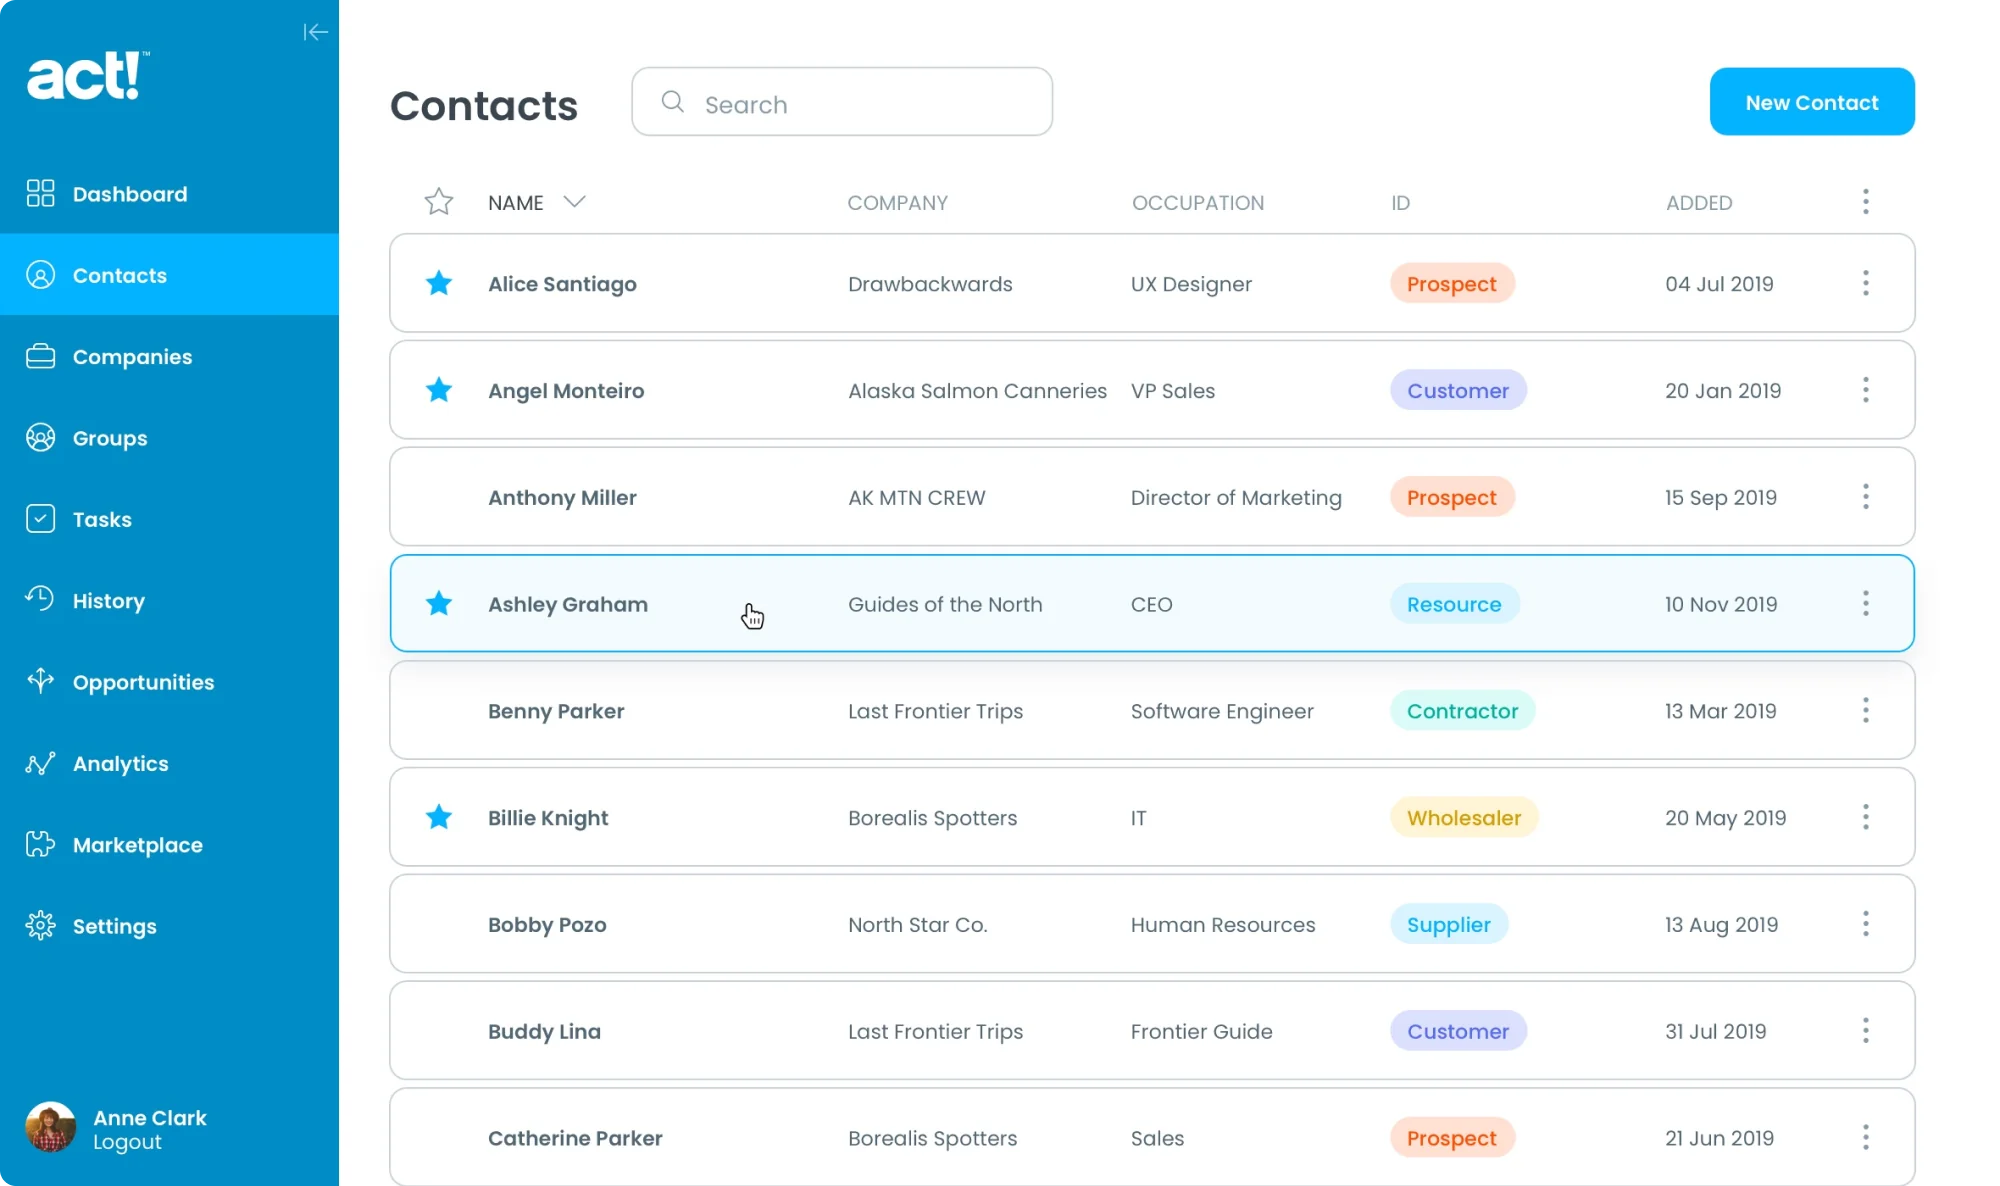Open the column header options menu
The image size is (2000, 1186).
[x=1865, y=201]
